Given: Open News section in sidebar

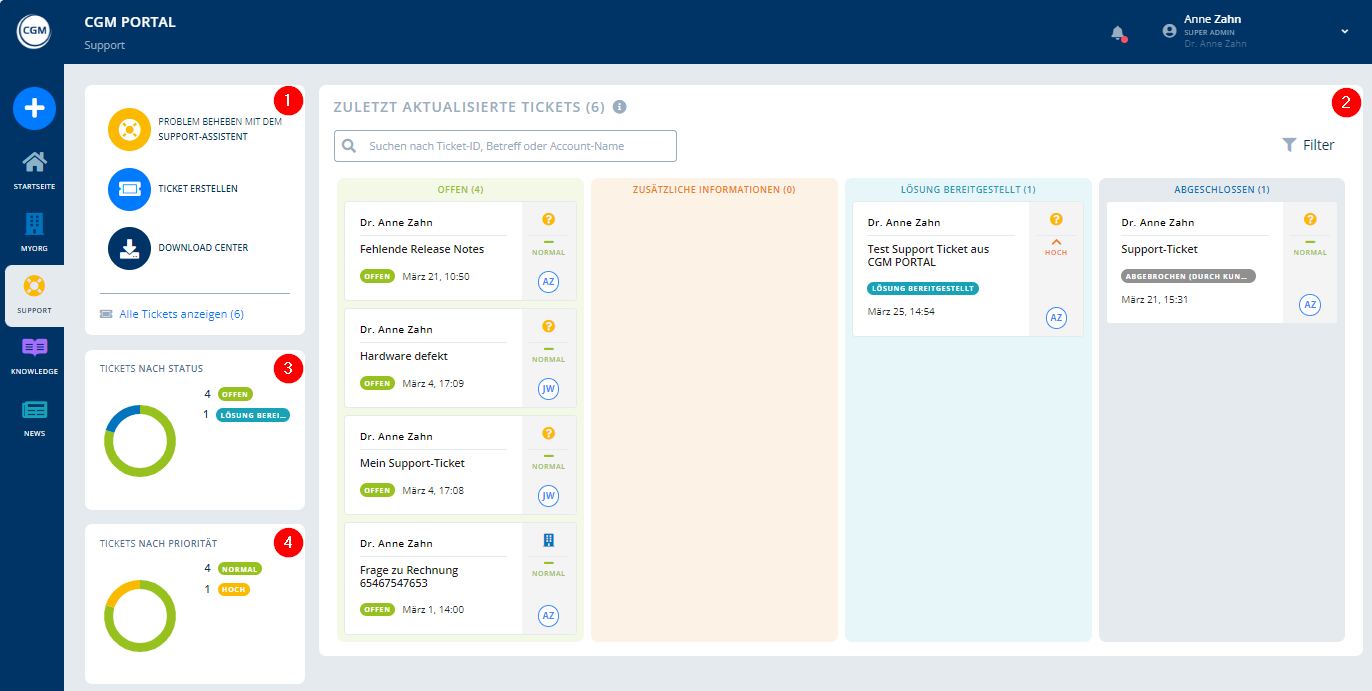Looking at the screenshot, I should tap(34, 418).
